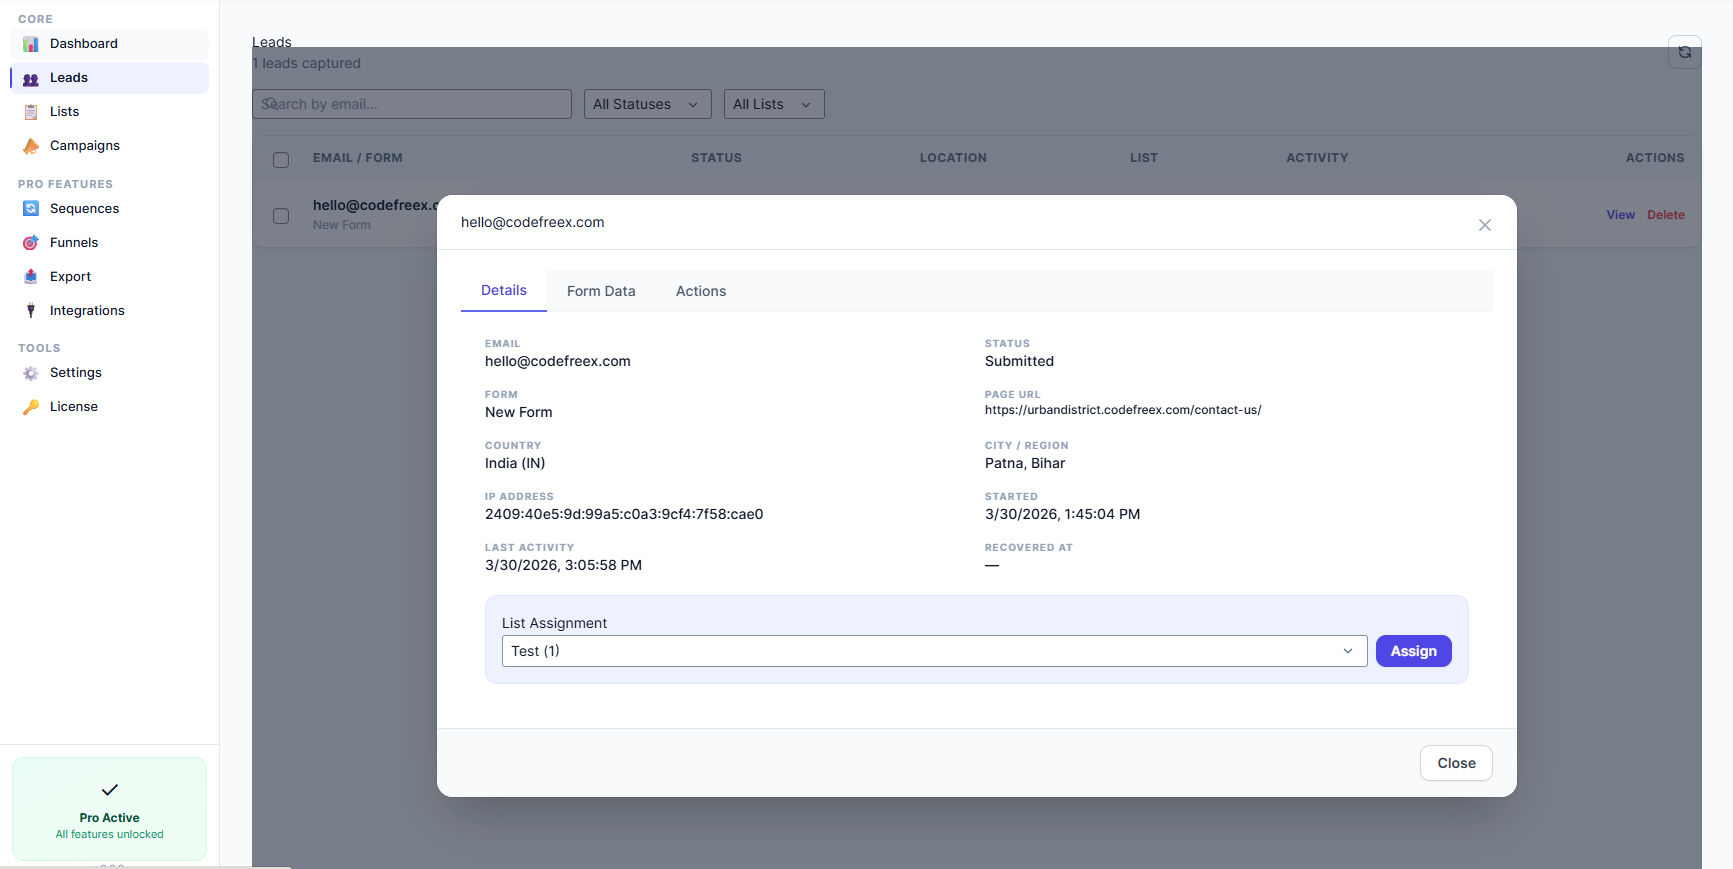Click the ACTIVITY column header
Image resolution: width=1733 pixels, height=869 pixels.
coord(1317,158)
